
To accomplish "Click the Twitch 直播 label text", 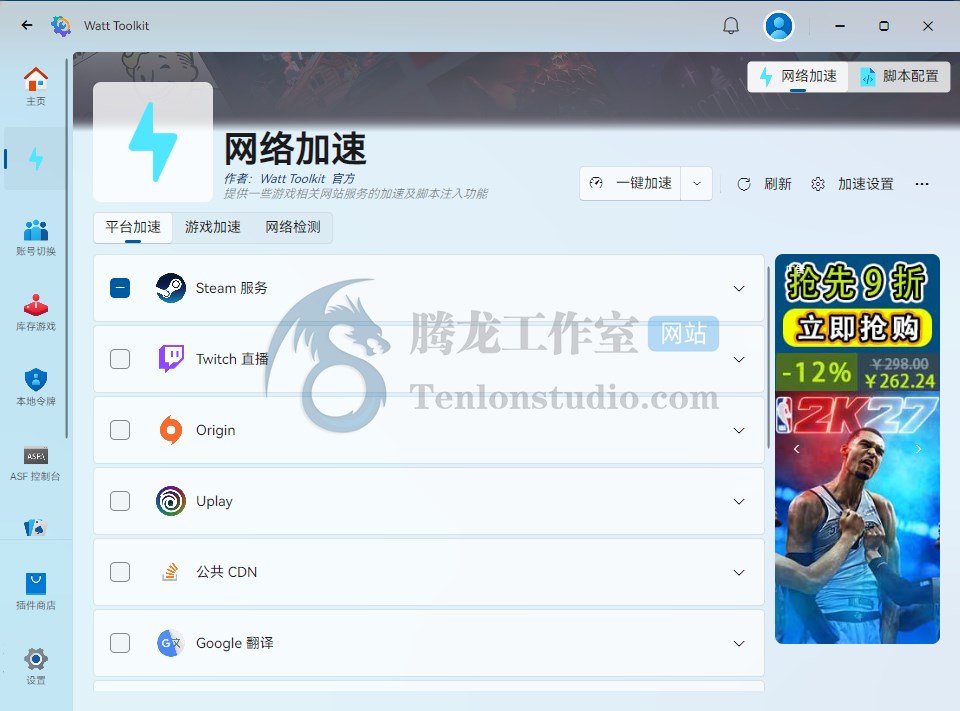I will click(x=232, y=359).
